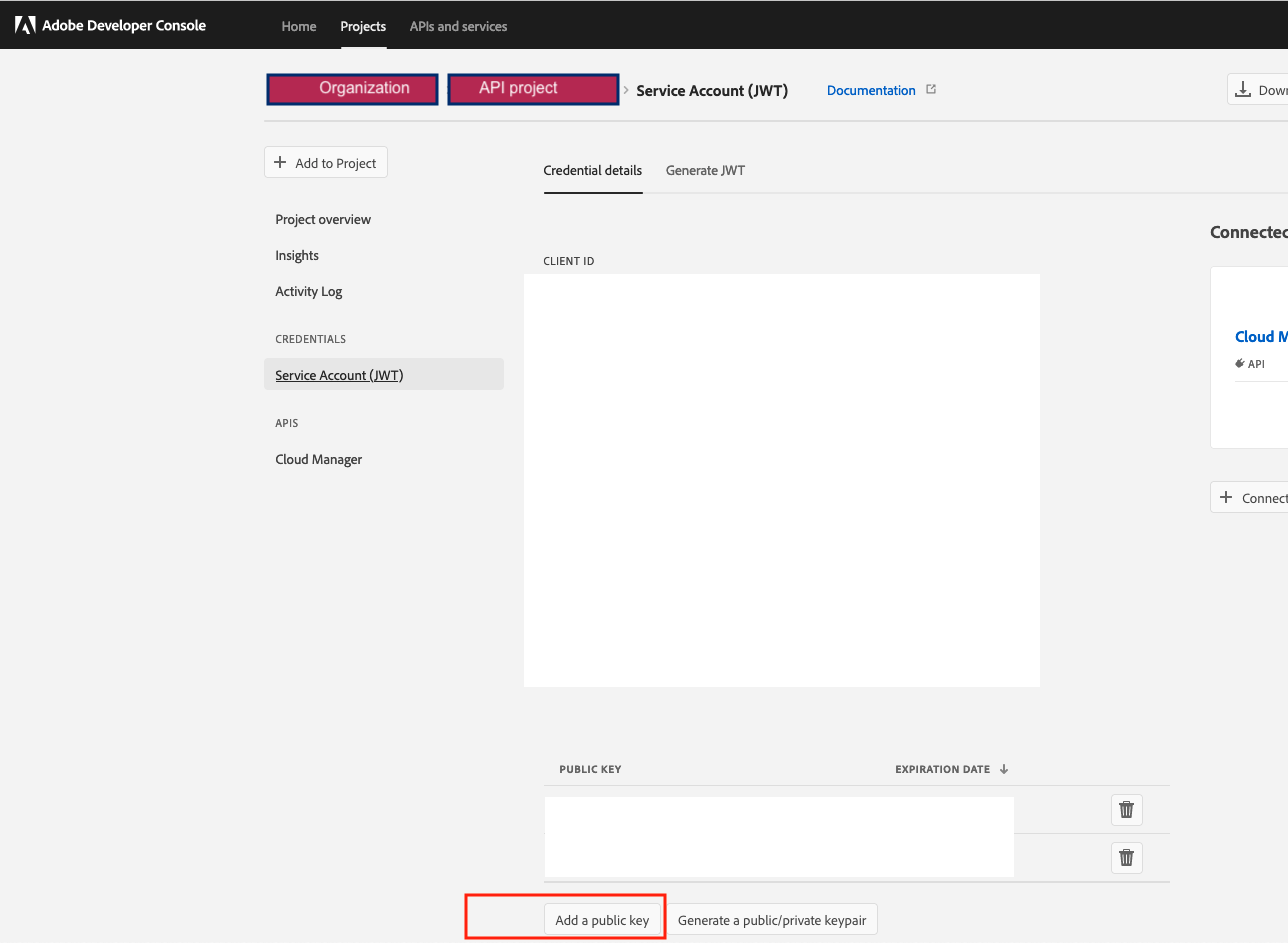Click the API project breadcrumb button
Screen dimensions: 1288x943
coord(532,88)
